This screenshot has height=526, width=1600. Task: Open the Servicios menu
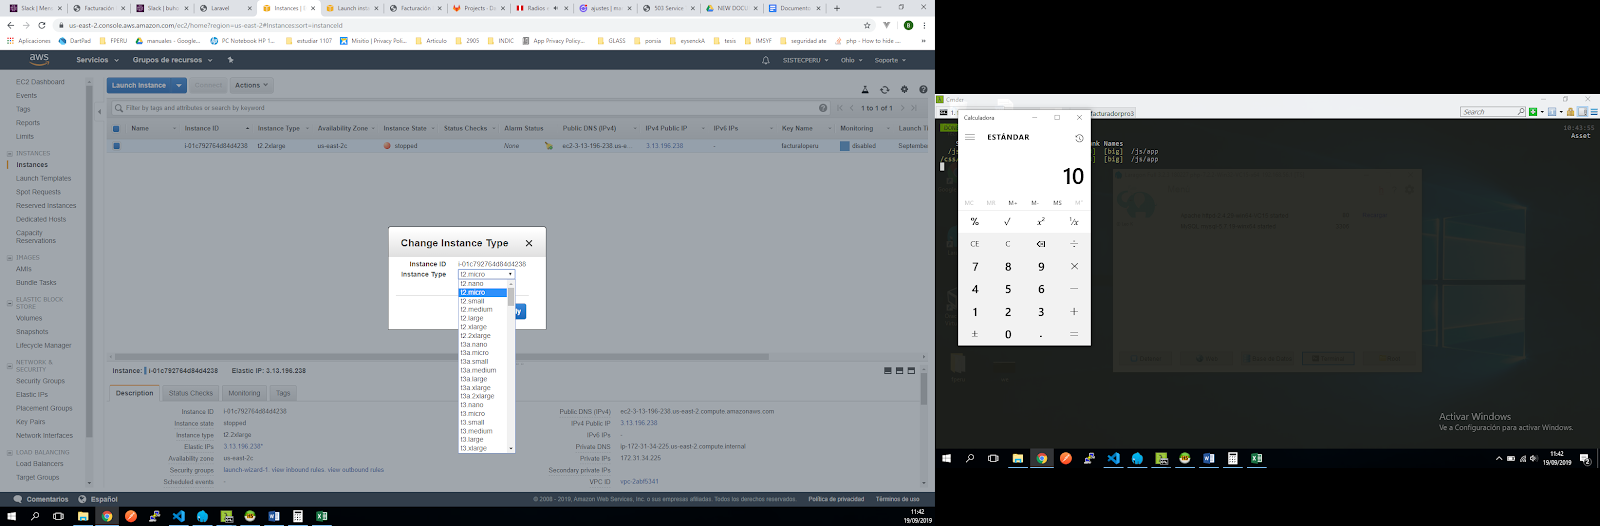click(96, 60)
